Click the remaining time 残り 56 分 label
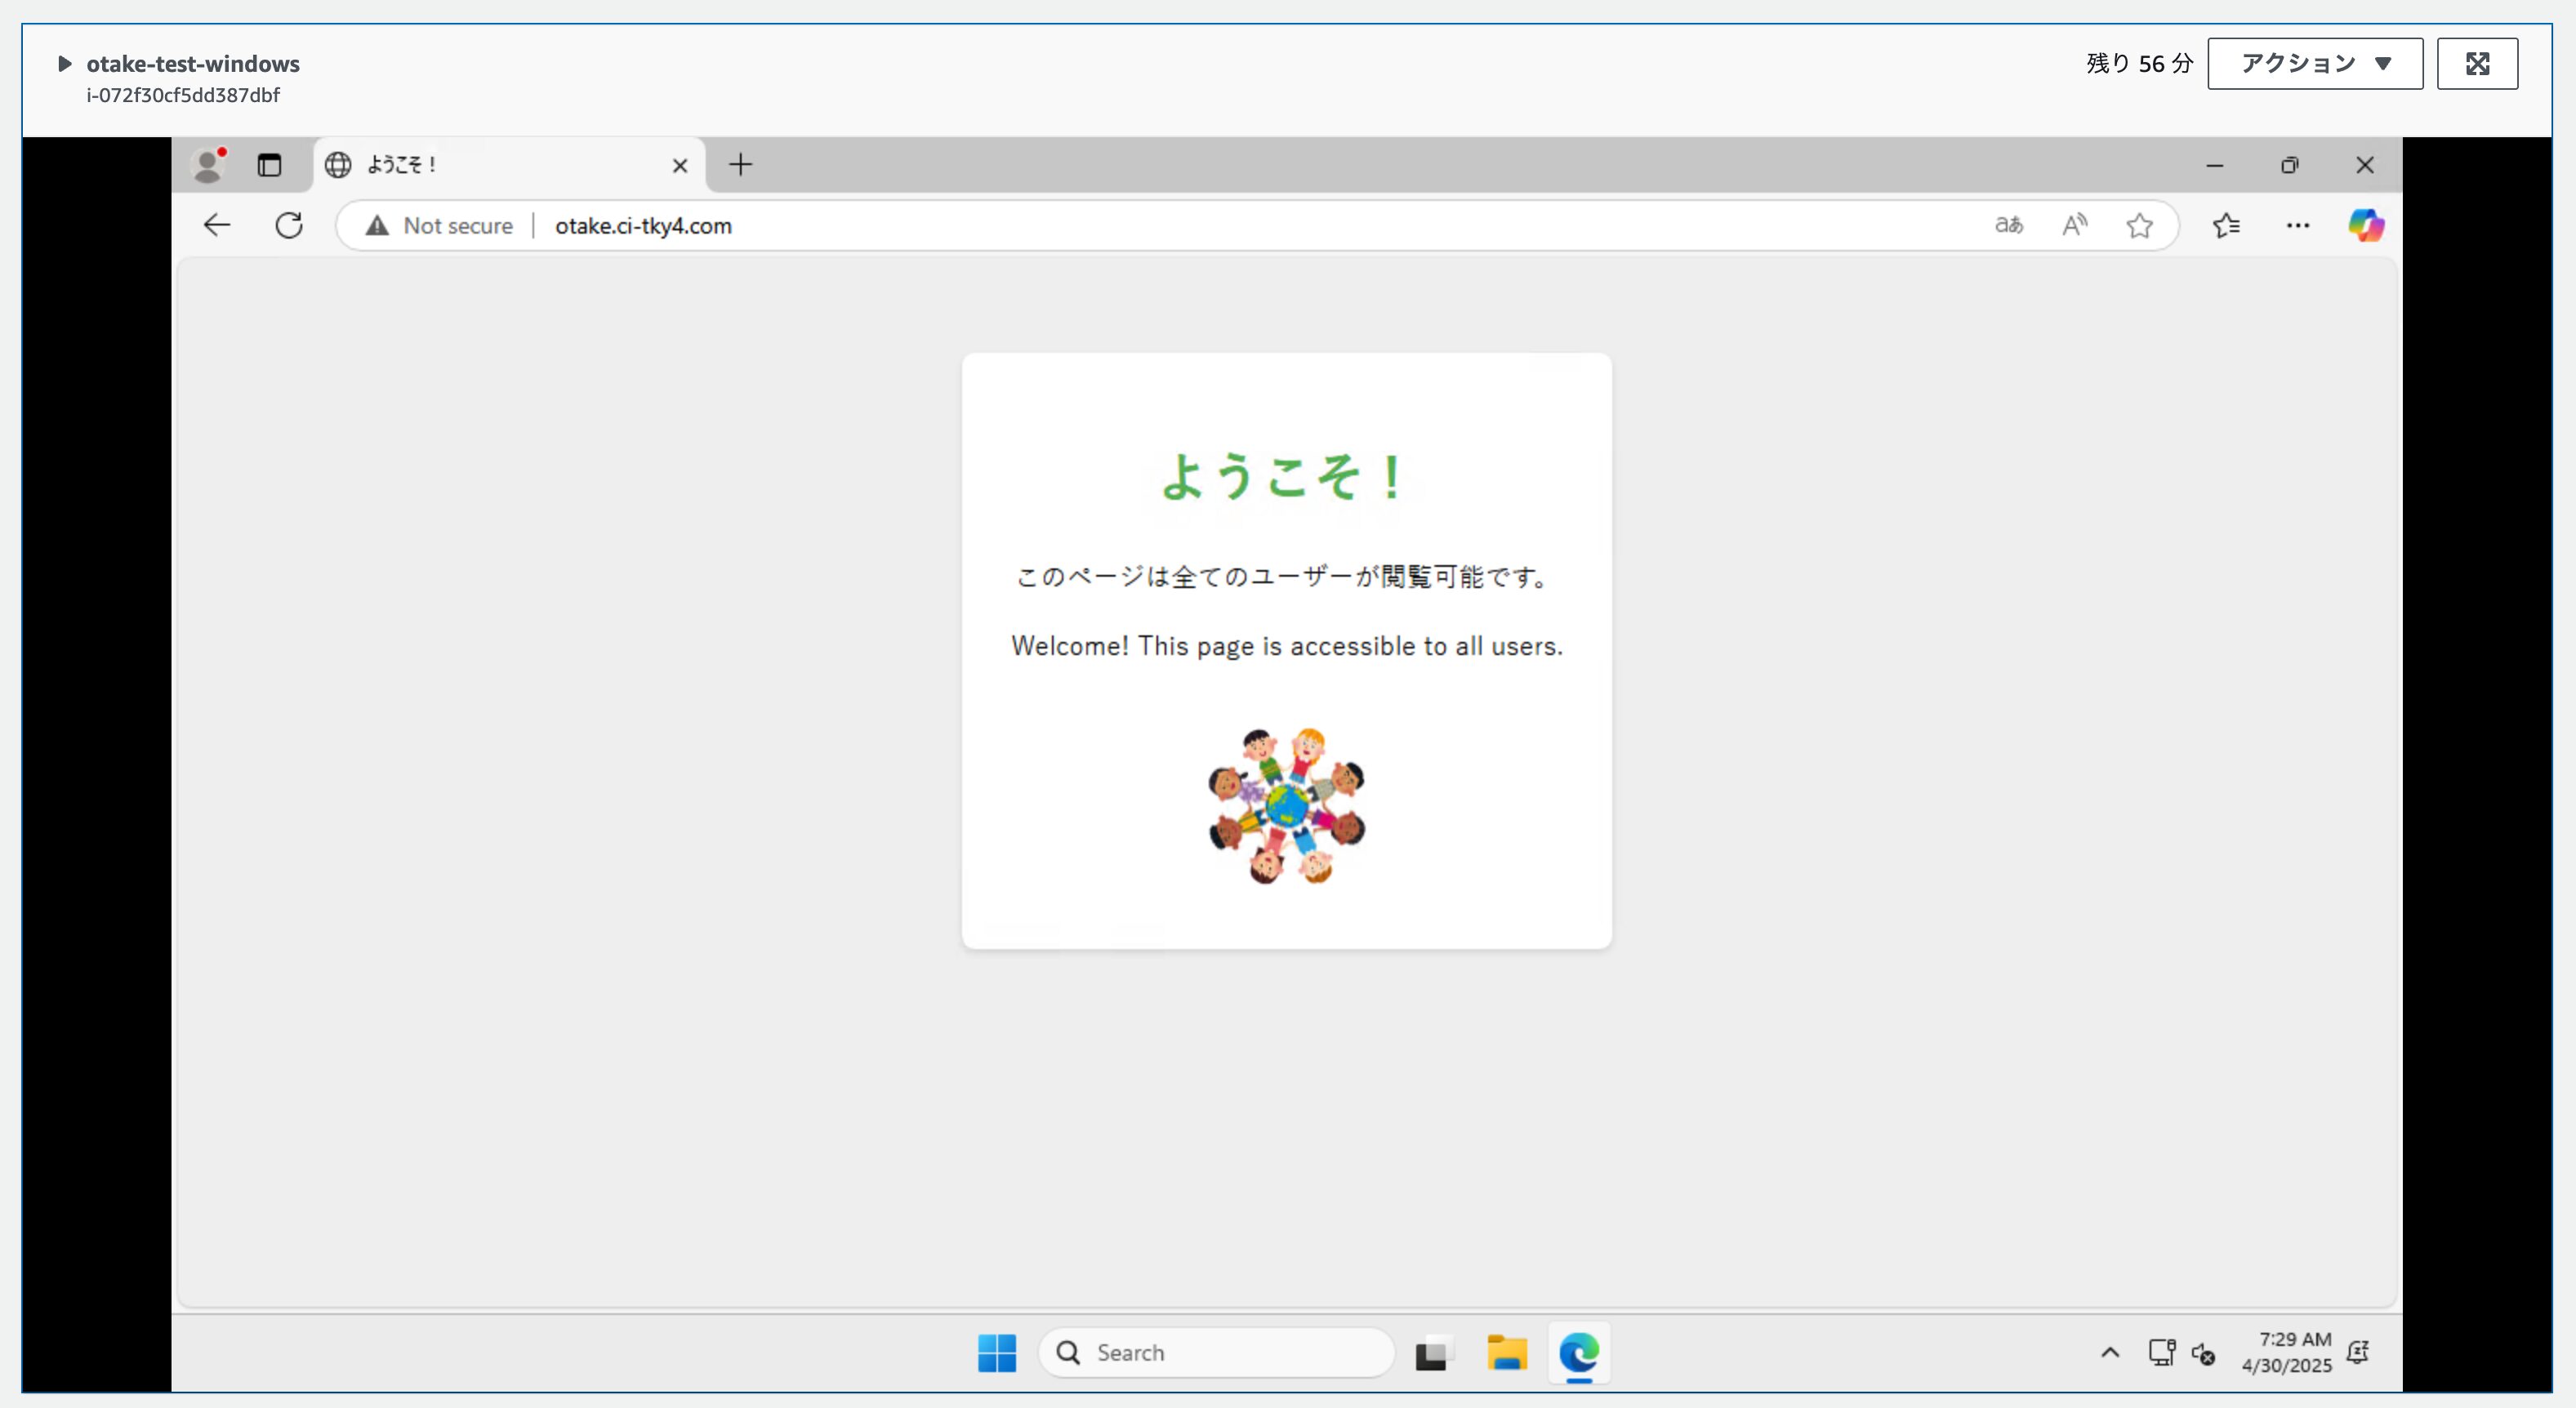 pyautogui.click(x=2139, y=64)
